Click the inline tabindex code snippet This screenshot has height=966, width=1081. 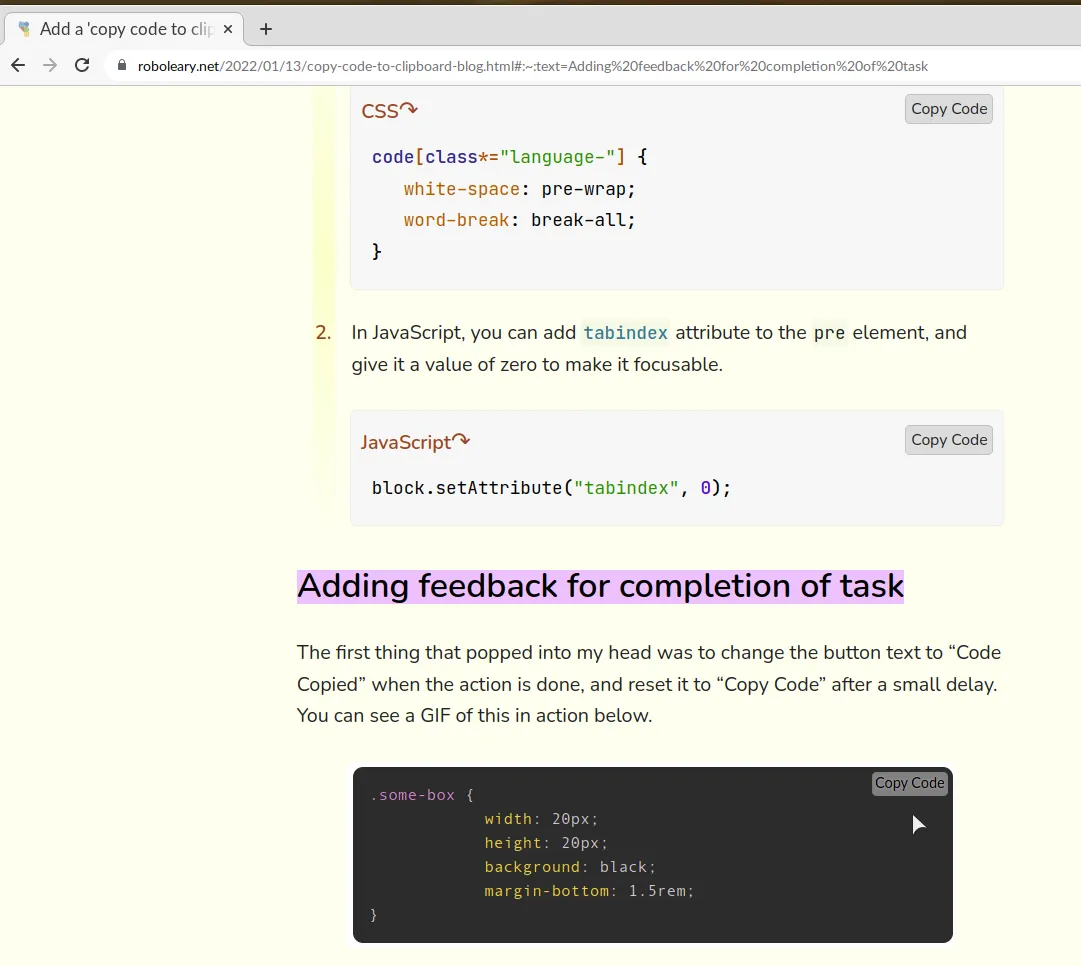point(625,332)
